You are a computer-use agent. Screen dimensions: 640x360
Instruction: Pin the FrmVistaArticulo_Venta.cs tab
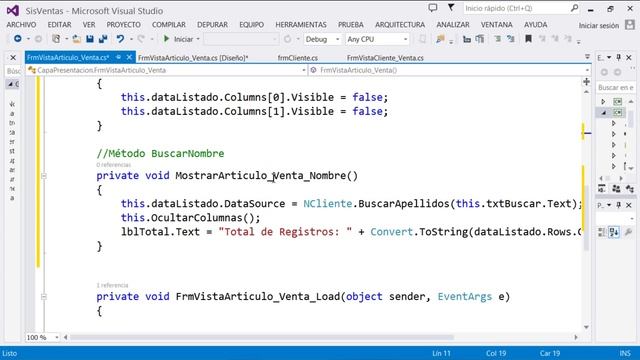coord(118,58)
